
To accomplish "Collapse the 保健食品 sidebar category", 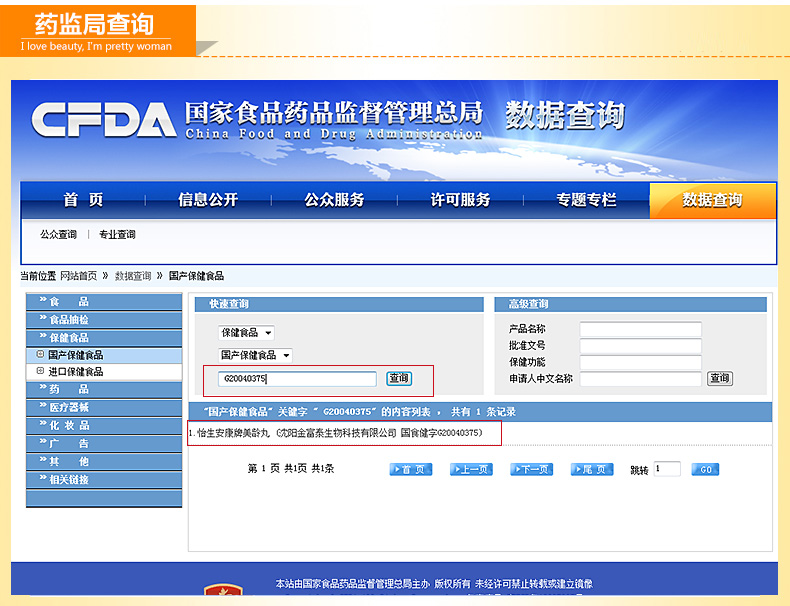I will [x=104, y=338].
